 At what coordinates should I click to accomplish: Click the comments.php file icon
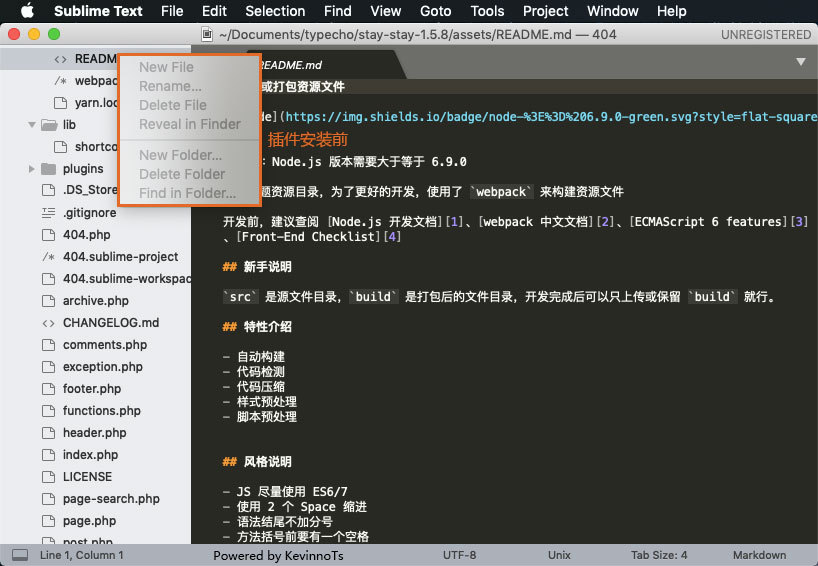coord(49,345)
